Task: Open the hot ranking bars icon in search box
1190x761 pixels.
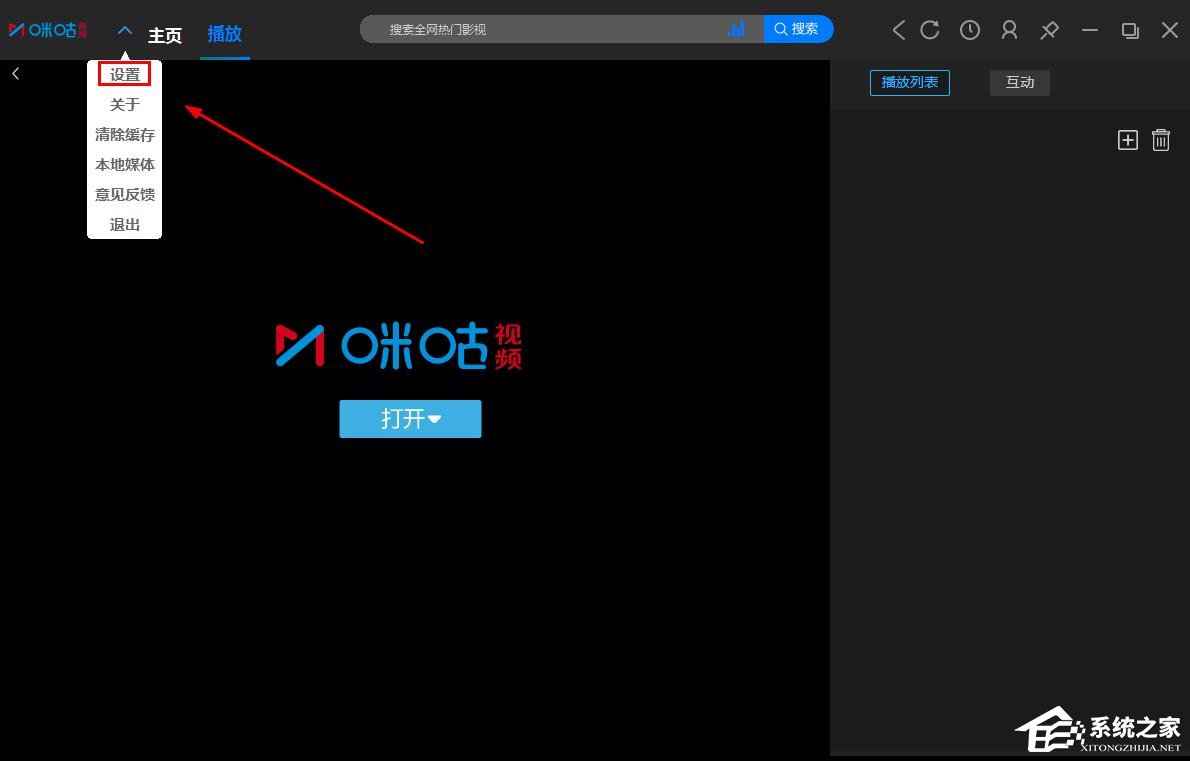Action: coord(736,29)
